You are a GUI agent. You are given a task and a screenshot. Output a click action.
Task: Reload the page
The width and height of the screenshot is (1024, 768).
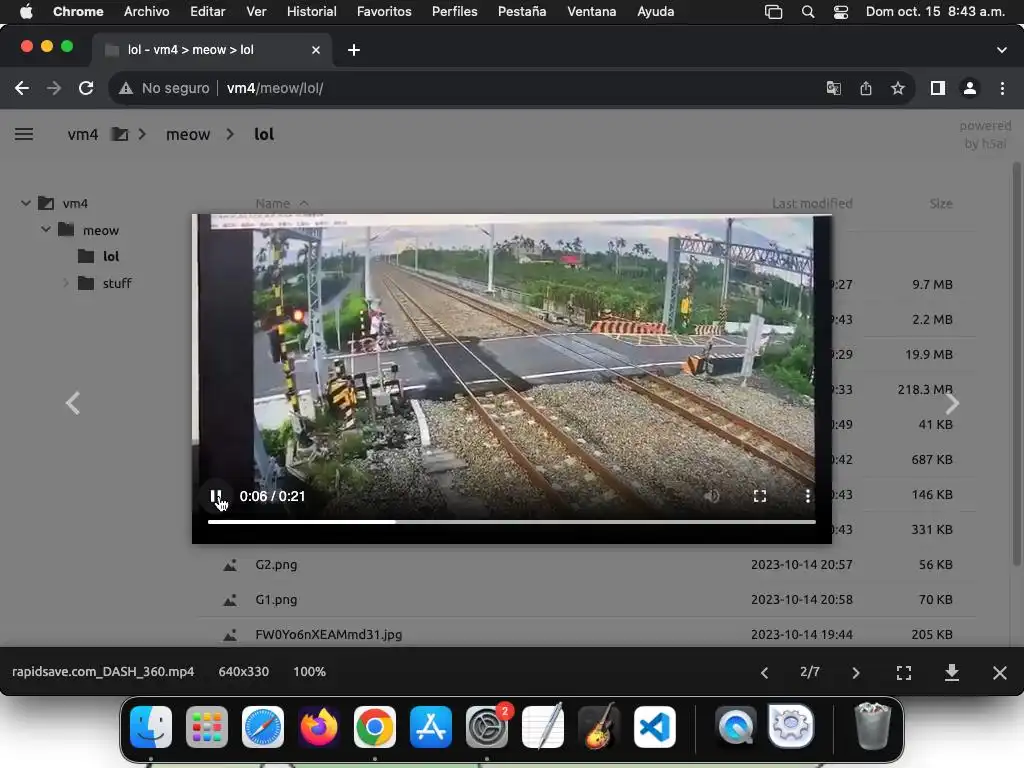click(86, 88)
